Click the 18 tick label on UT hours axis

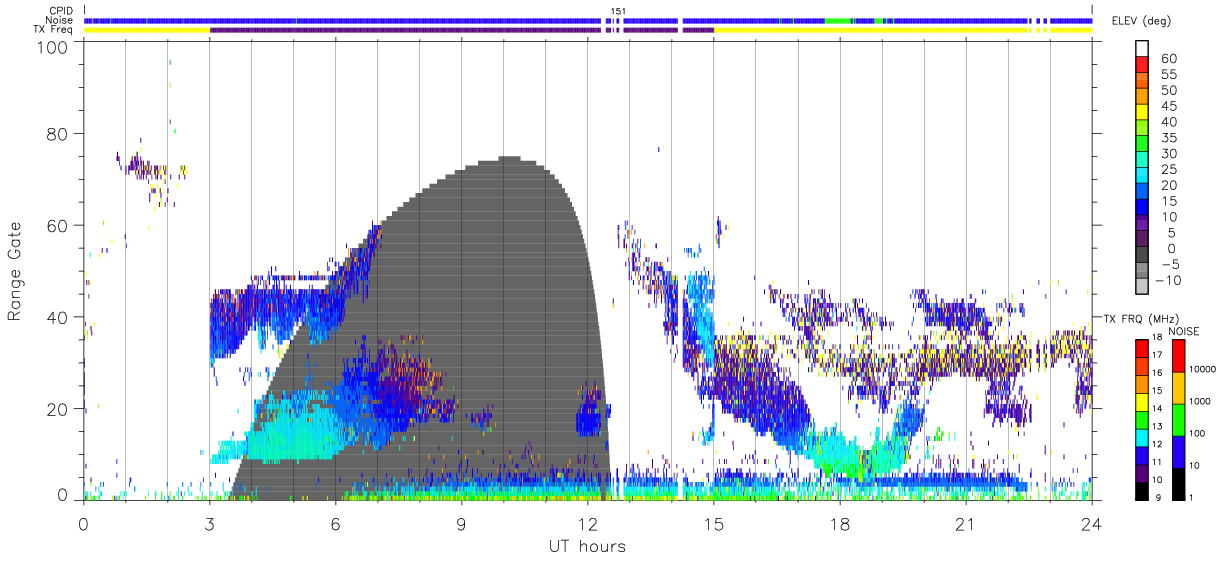(839, 524)
